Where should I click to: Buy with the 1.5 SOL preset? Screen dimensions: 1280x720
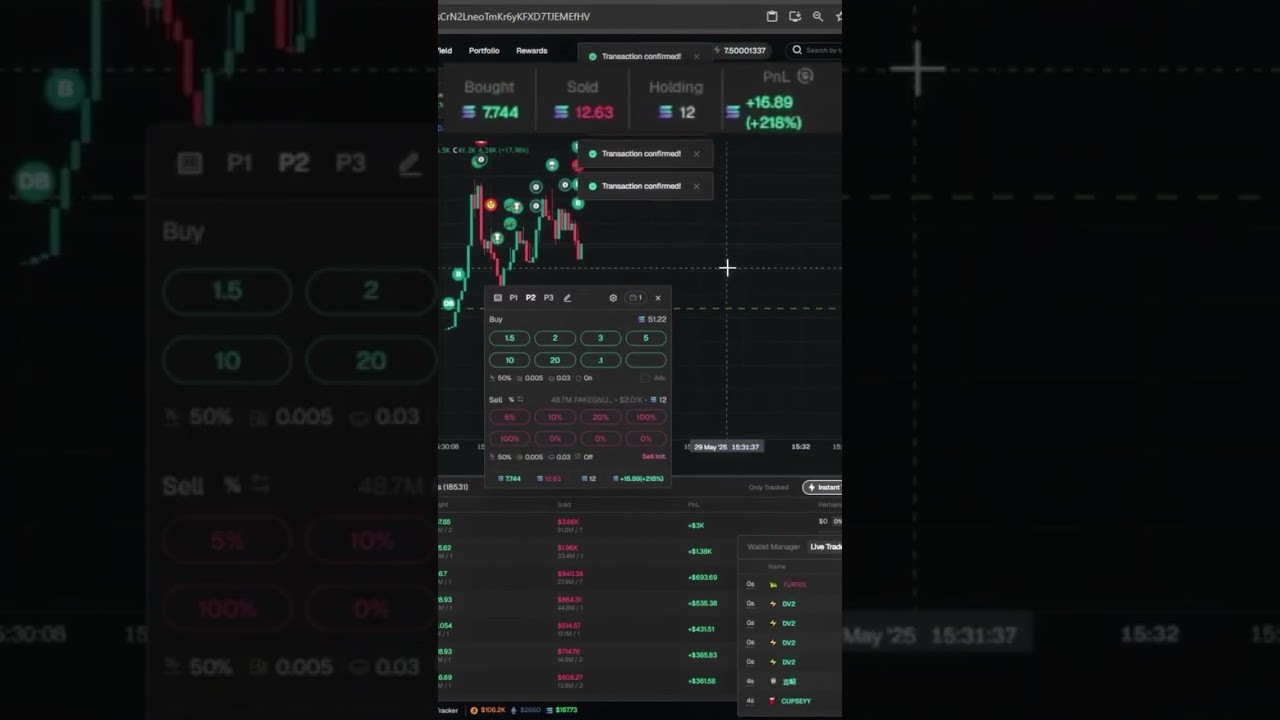click(510, 338)
